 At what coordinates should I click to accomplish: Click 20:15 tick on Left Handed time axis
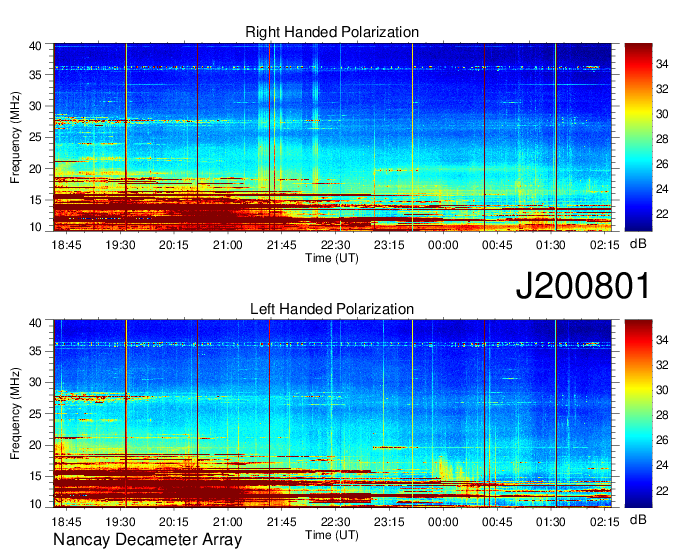[x=173, y=522]
